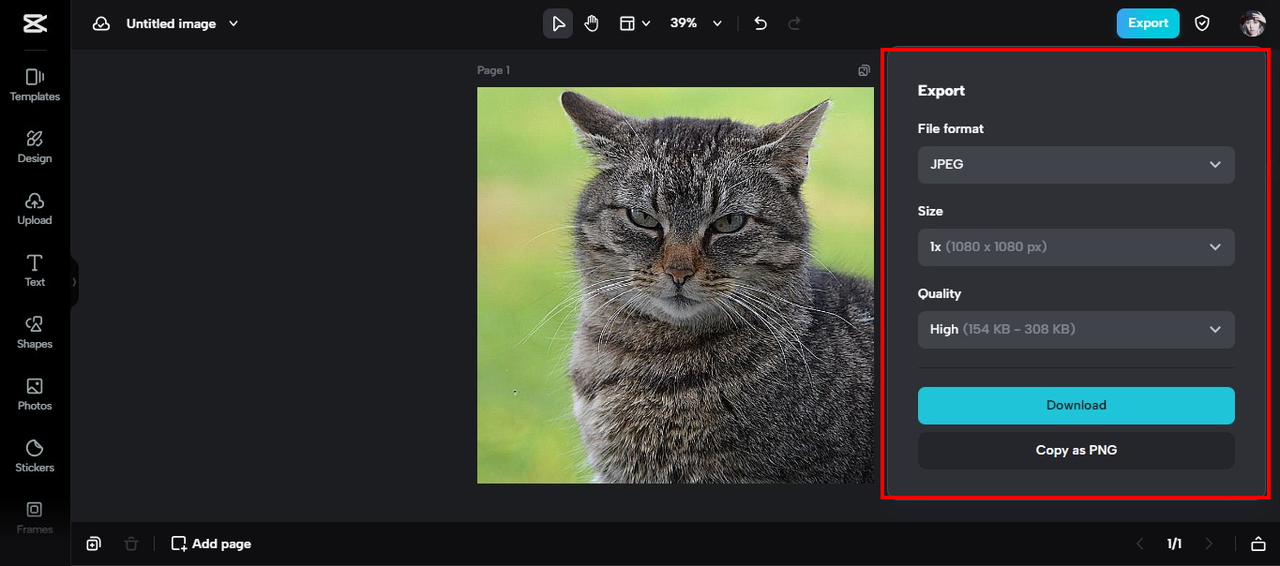The height and width of the screenshot is (566, 1280).
Task: Click the cloud save status icon
Action: pos(101,24)
